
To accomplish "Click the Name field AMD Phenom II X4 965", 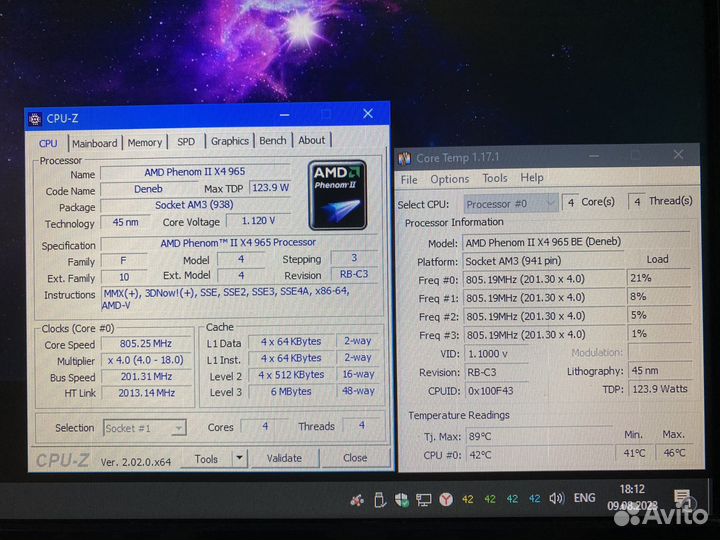I will 195,172.
